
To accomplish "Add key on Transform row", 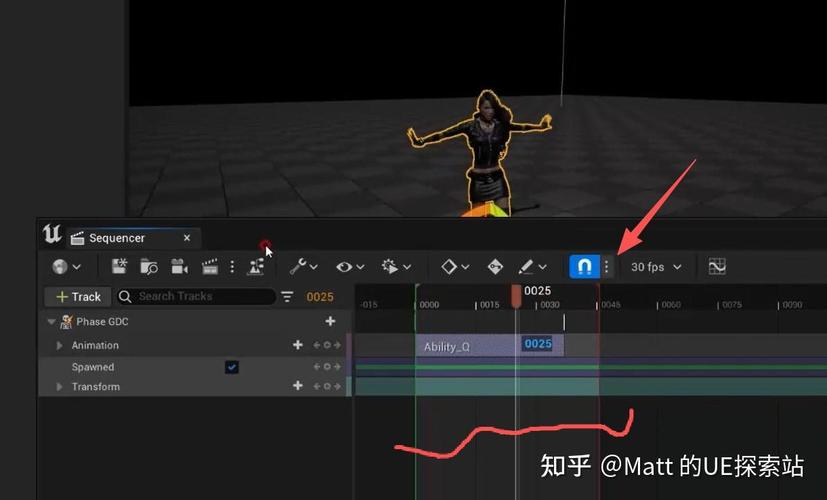I will (327, 387).
